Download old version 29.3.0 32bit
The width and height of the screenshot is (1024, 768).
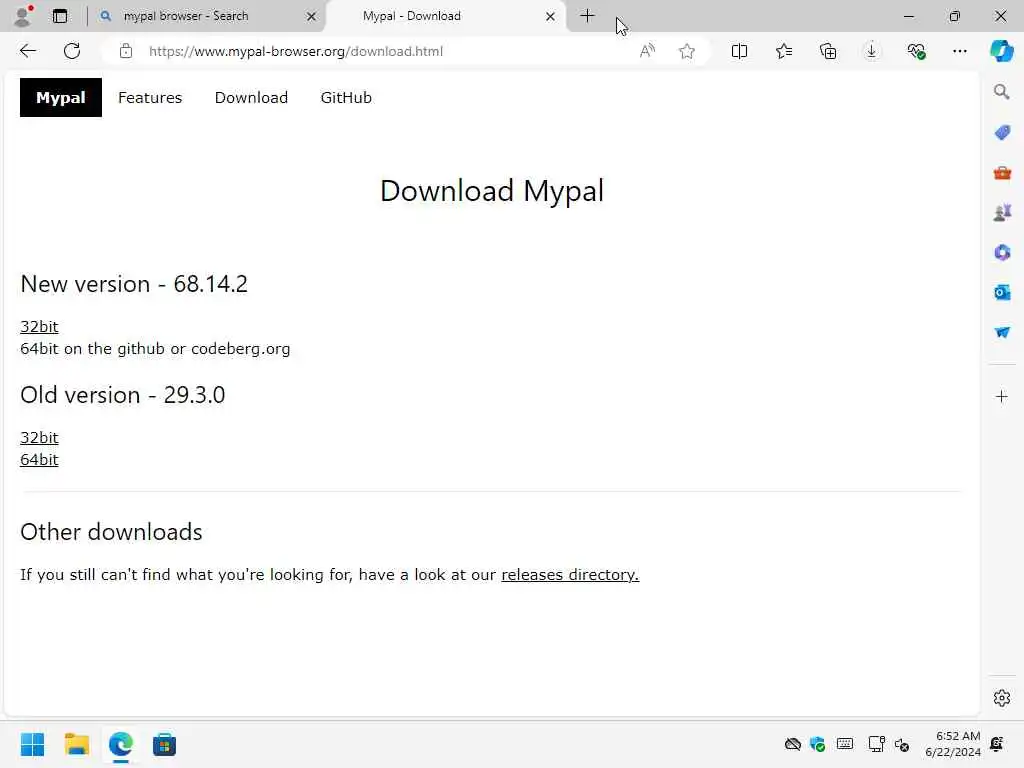point(39,438)
